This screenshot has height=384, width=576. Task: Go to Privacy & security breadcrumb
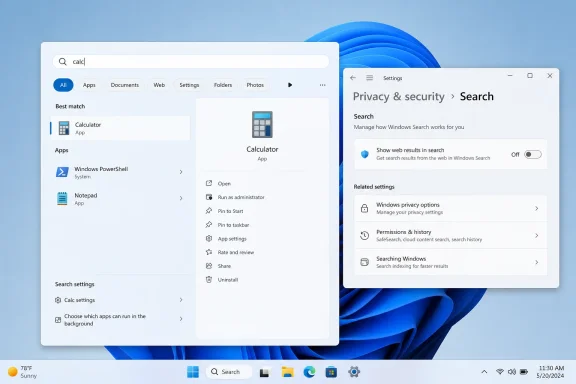pyautogui.click(x=399, y=96)
